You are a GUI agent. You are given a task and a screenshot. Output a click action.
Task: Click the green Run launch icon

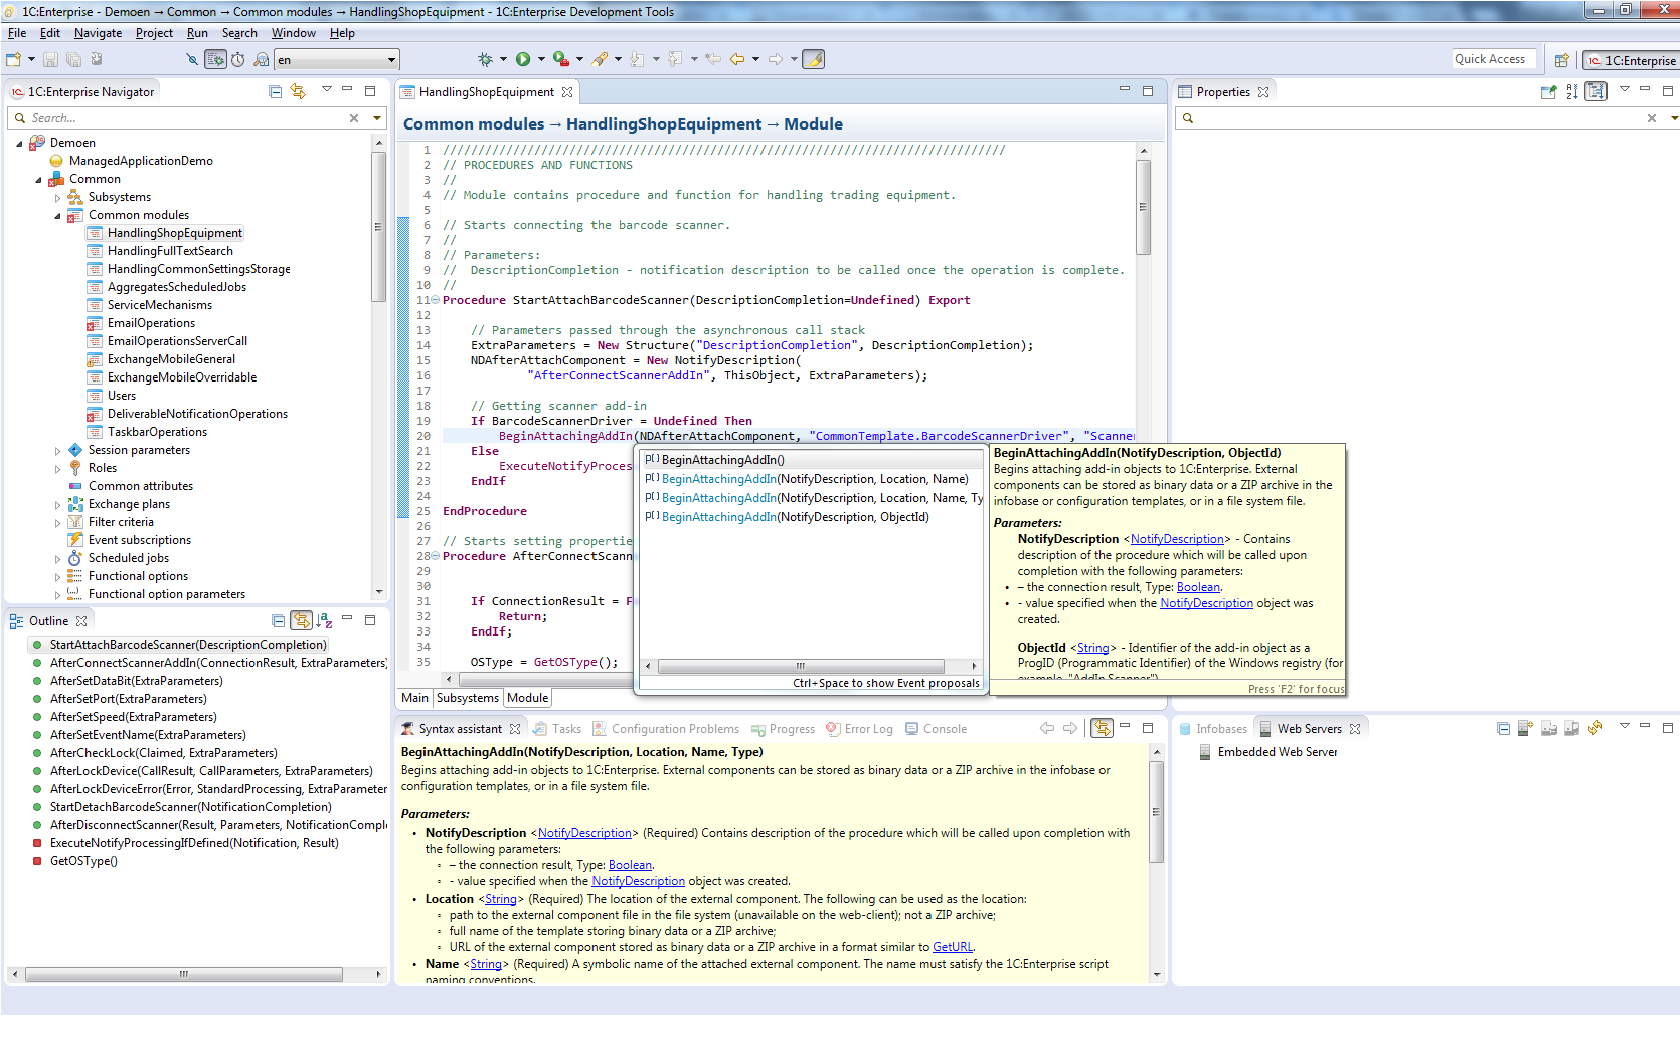pos(523,59)
